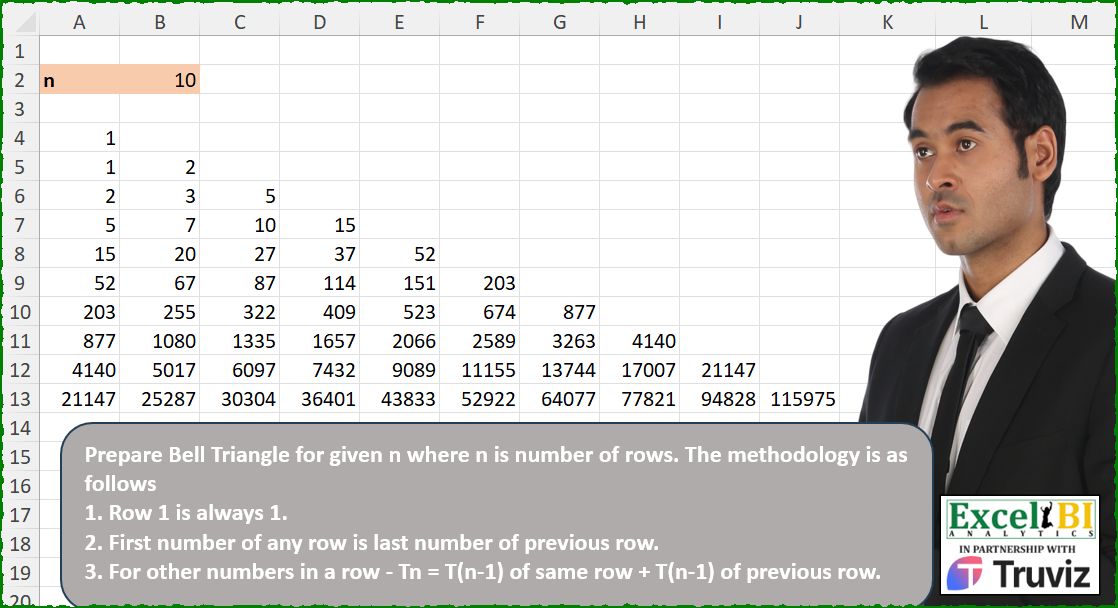Click the gray Bell Triangle instructions text box

pyautogui.click(x=497, y=515)
